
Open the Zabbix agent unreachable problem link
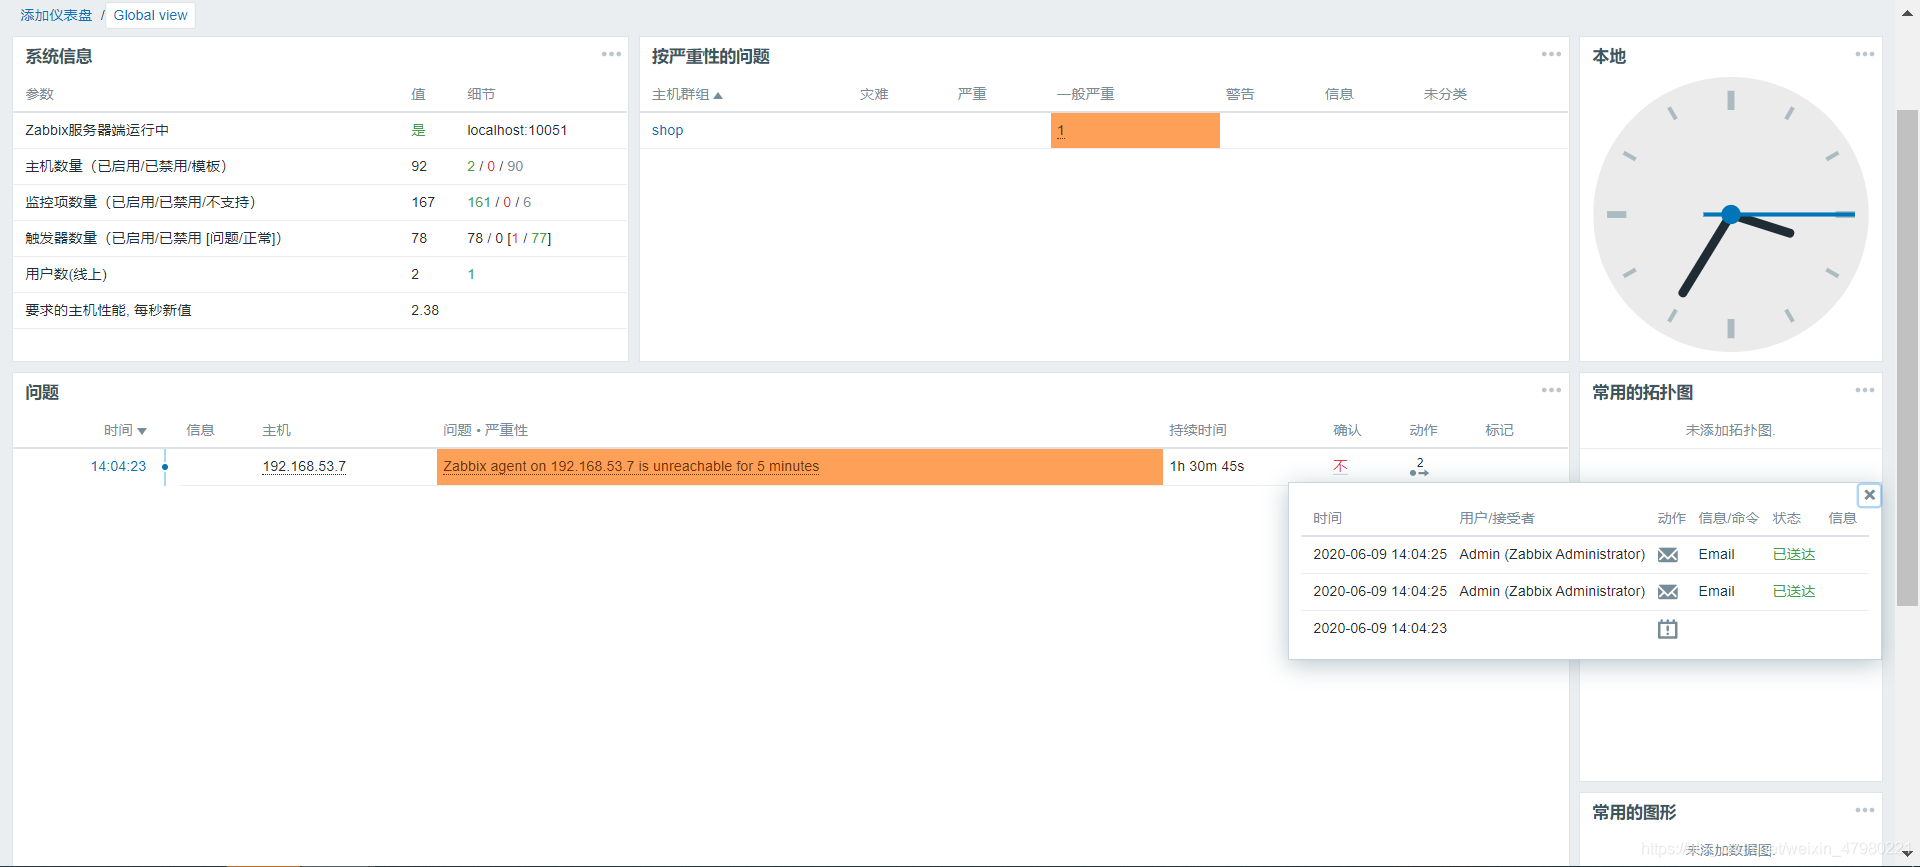click(631, 466)
